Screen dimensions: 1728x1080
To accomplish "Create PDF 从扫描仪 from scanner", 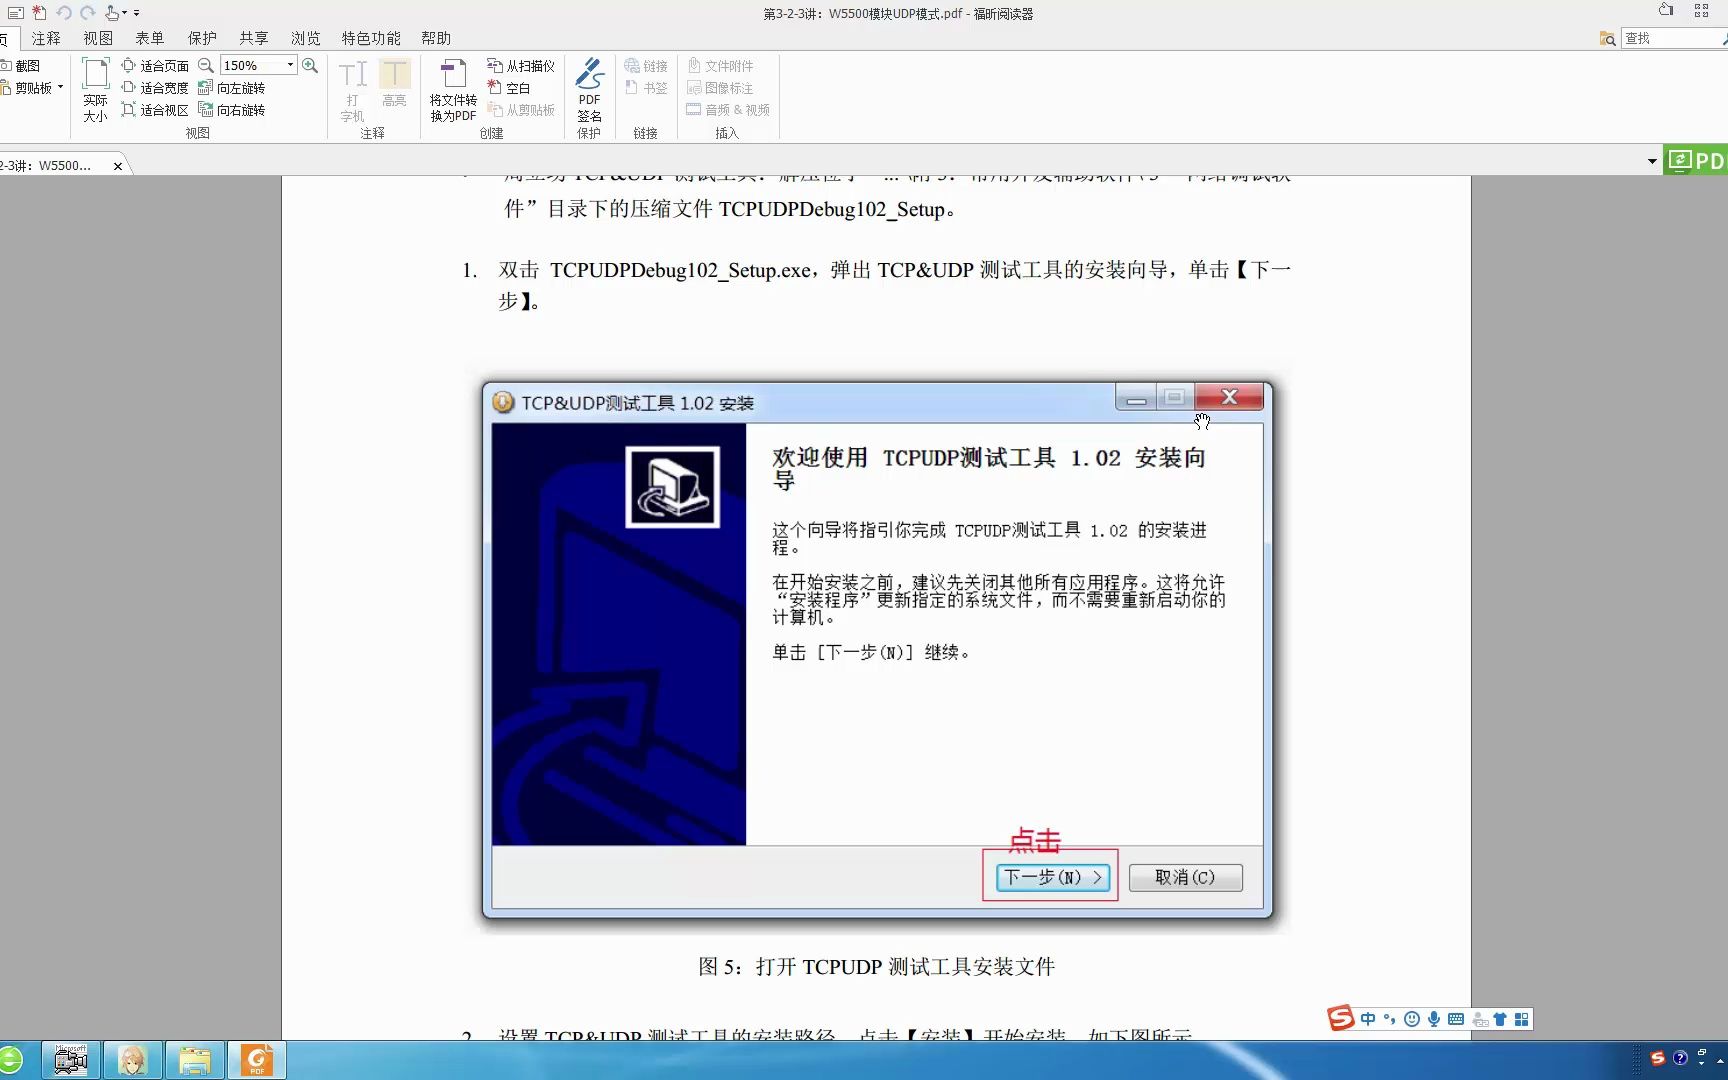I will pyautogui.click(x=519, y=65).
